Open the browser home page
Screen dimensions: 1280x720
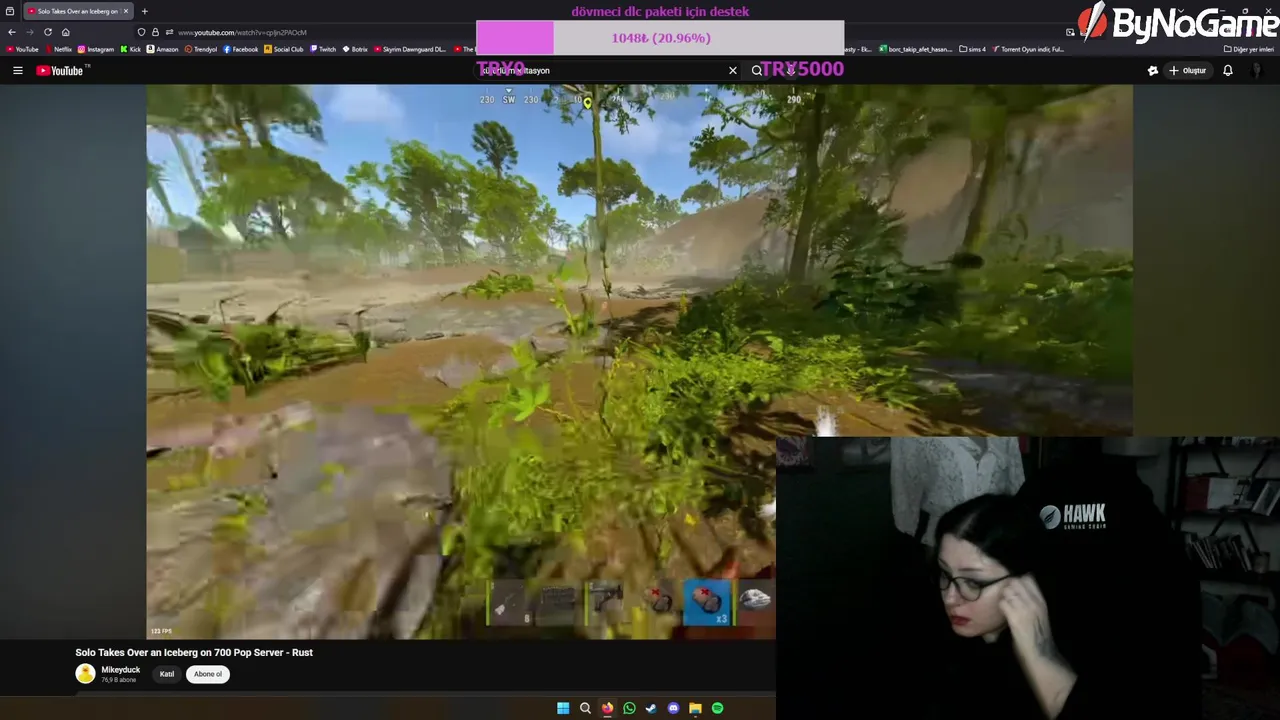(66, 32)
